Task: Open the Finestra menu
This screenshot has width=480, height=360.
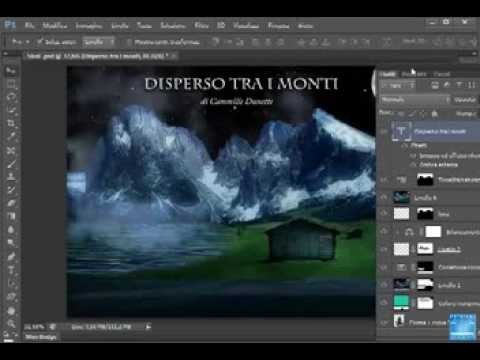Action: [279, 25]
